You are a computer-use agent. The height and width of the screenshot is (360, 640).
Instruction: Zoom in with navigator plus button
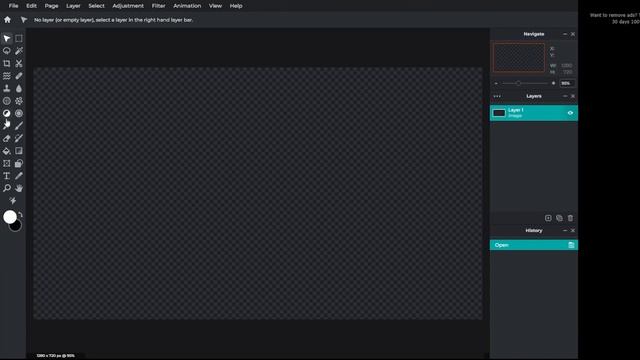[553, 83]
